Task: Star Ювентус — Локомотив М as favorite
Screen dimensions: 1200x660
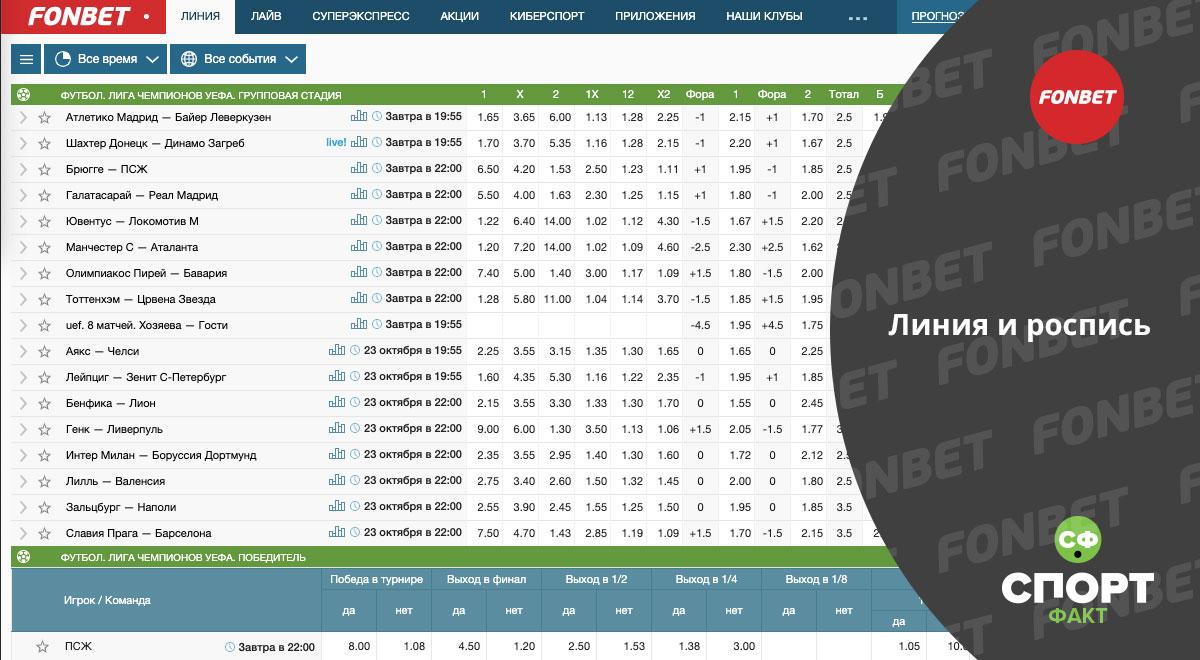Action: (x=44, y=221)
